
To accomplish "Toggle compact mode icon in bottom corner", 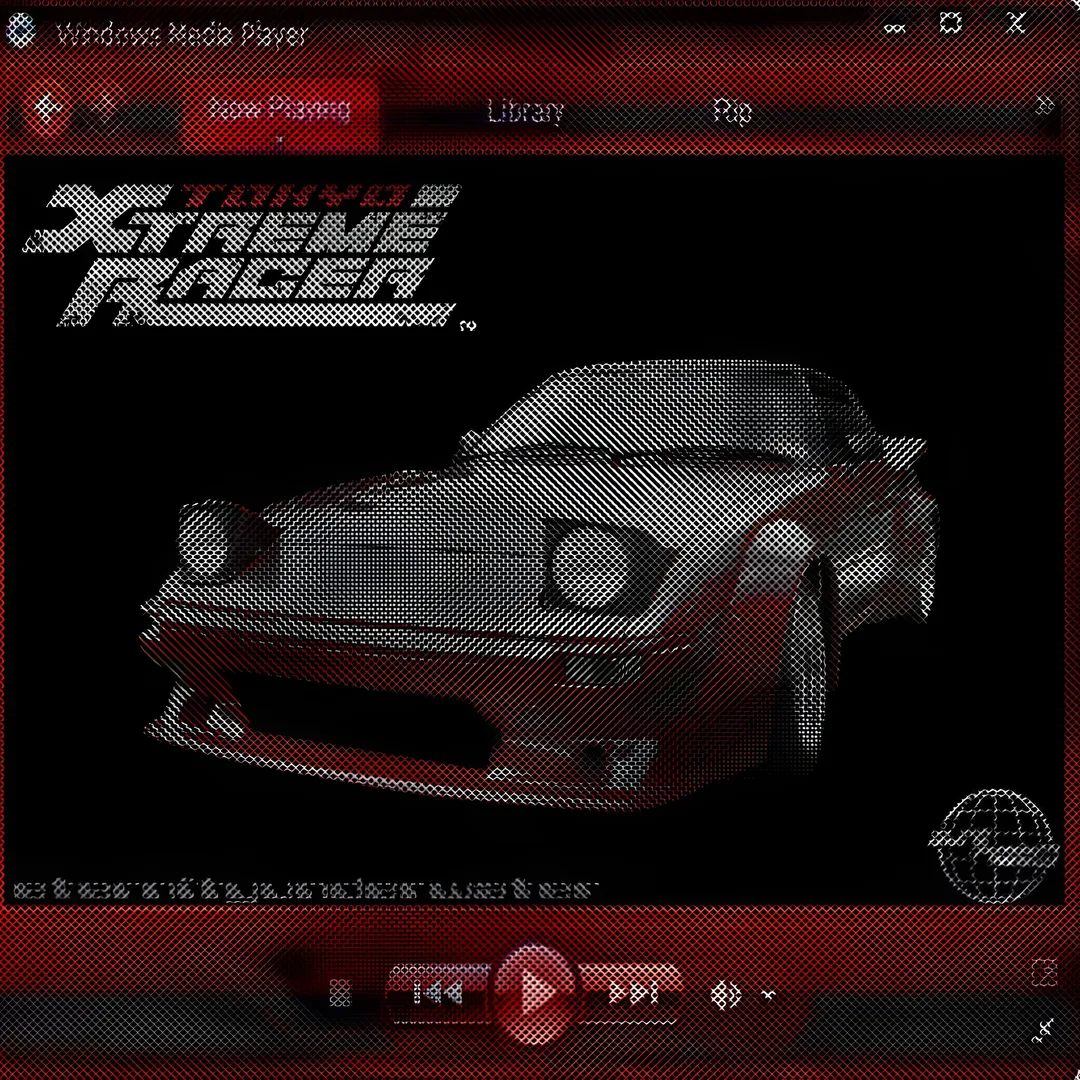I will click(x=1044, y=1030).
